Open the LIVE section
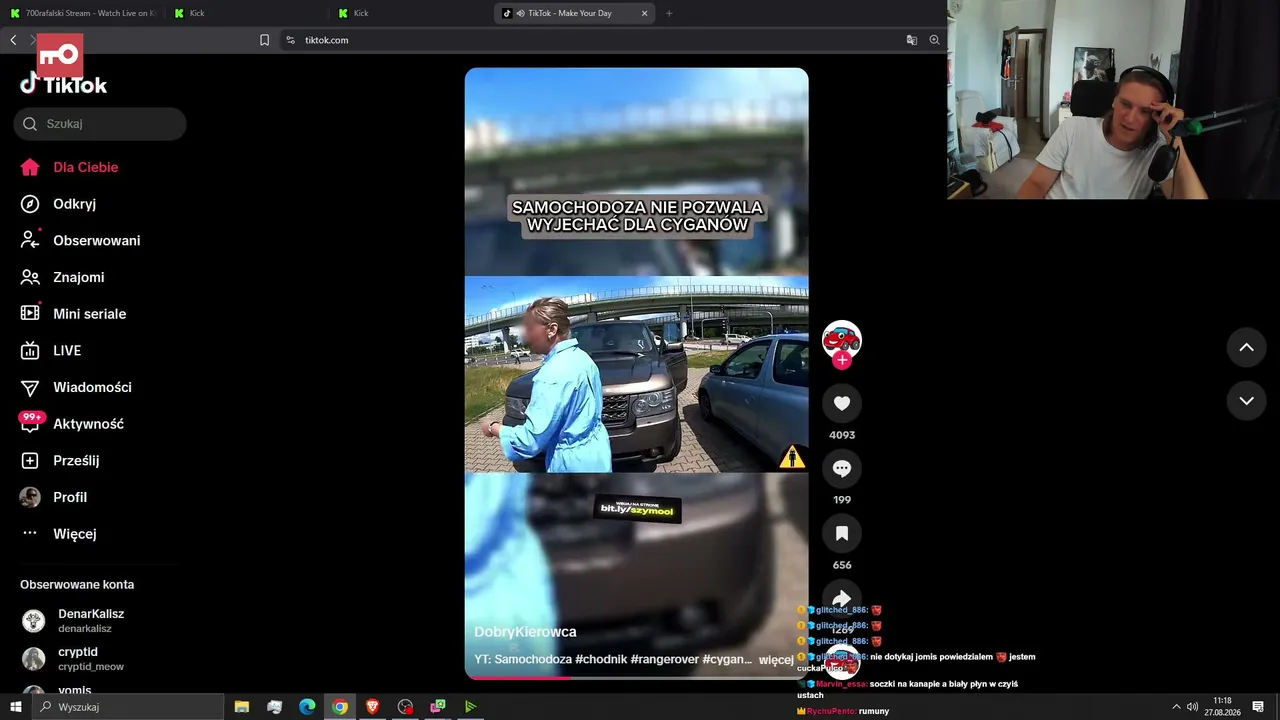The image size is (1280, 720). 51,351
